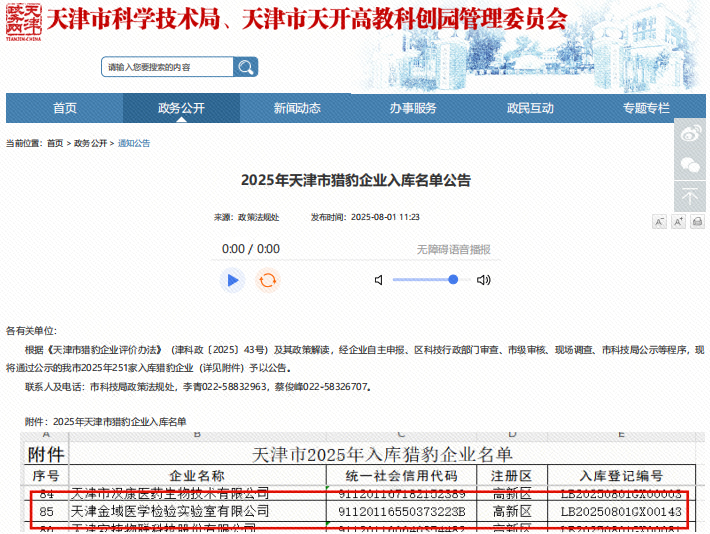Click the loud speaker volume icon
Screen dimensions: 710x534
pyautogui.click(x=484, y=280)
